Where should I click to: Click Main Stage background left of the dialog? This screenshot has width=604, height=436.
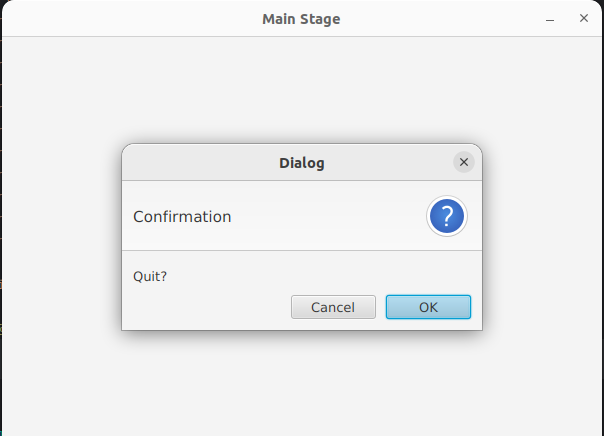(60, 240)
